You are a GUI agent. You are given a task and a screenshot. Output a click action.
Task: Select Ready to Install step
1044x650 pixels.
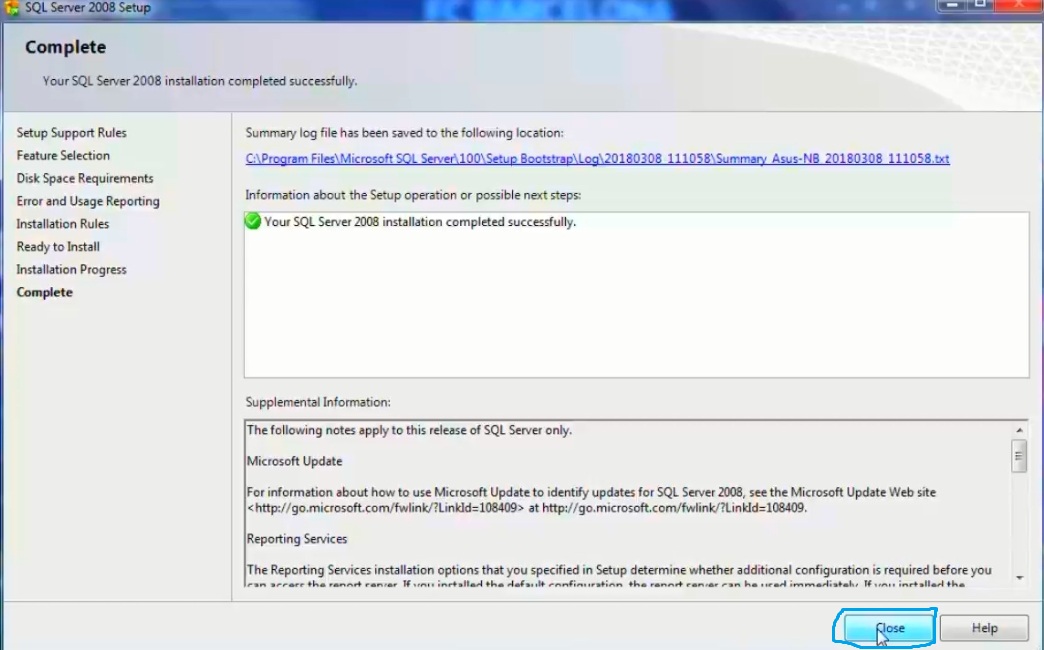click(x=58, y=246)
